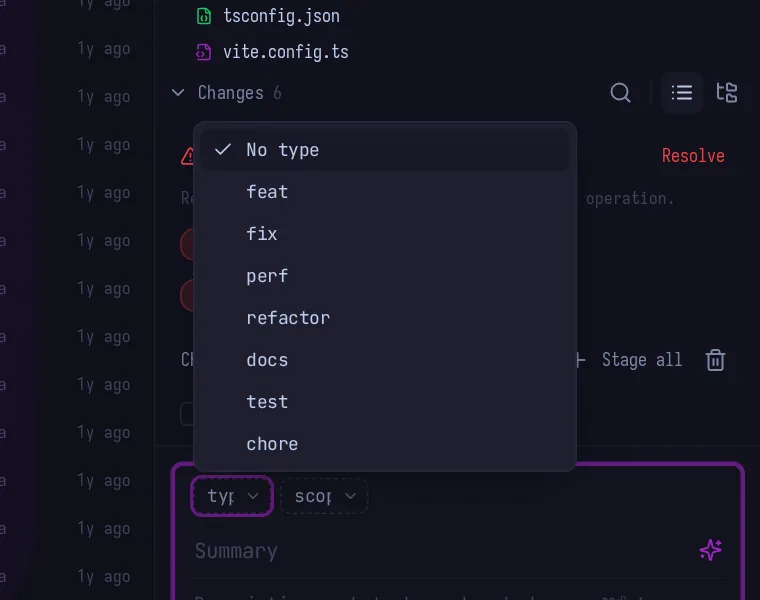760x600 pixels.
Task: Click the Resolve link
Action: coord(693,156)
